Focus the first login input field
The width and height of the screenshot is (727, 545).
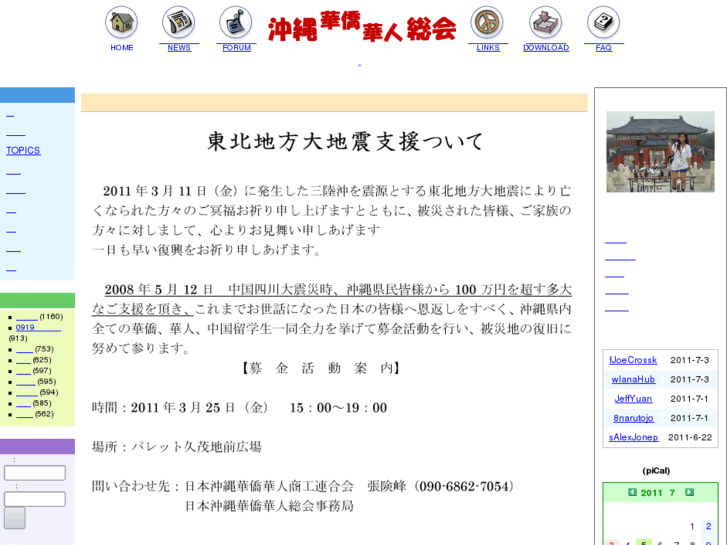click(35, 473)
